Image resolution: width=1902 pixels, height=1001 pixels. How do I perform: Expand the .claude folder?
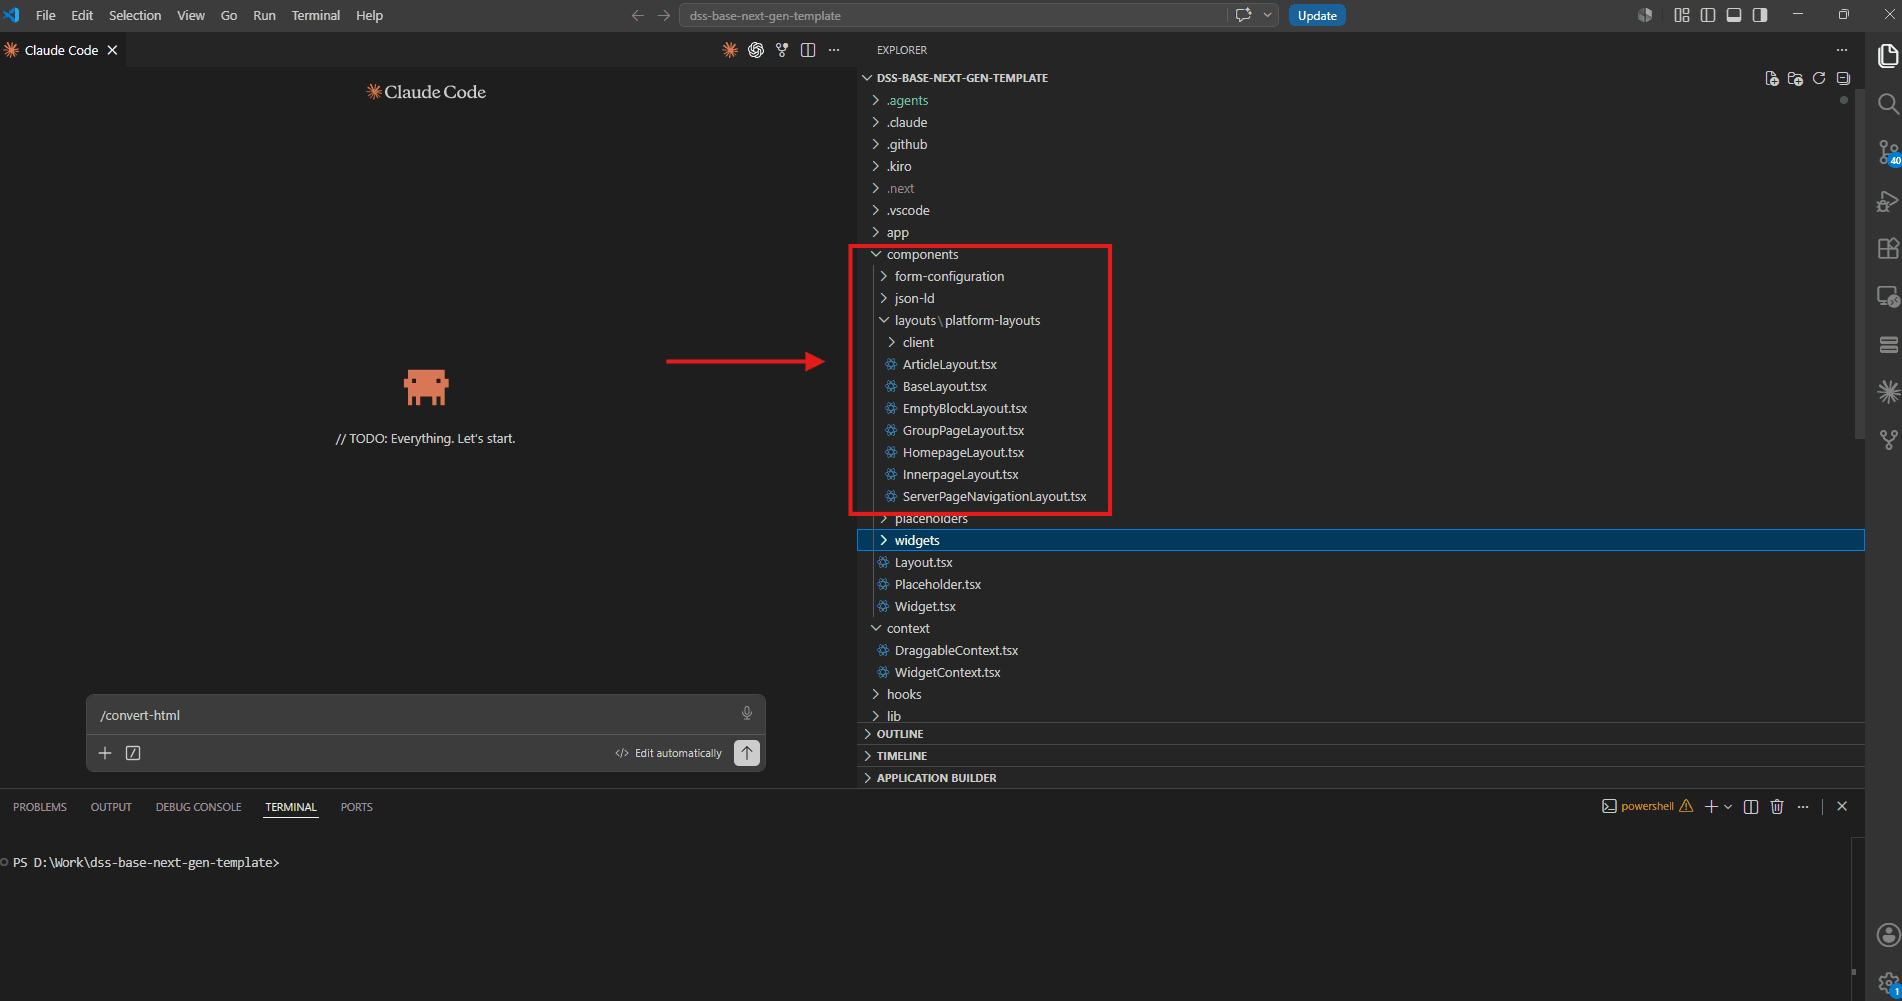[x=1360, y=122]
